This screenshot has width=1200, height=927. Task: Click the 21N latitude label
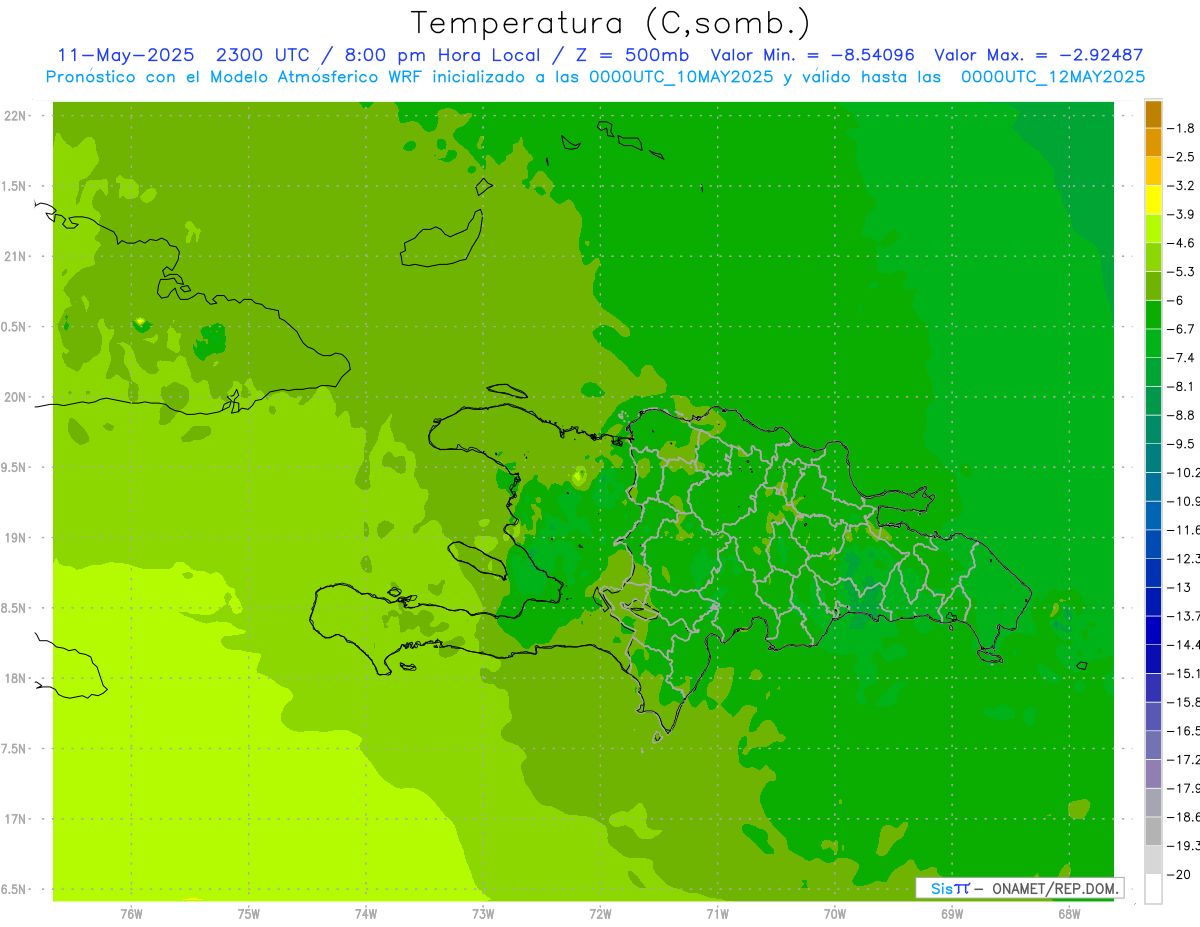pyautogui.click(x=15, y=257)
